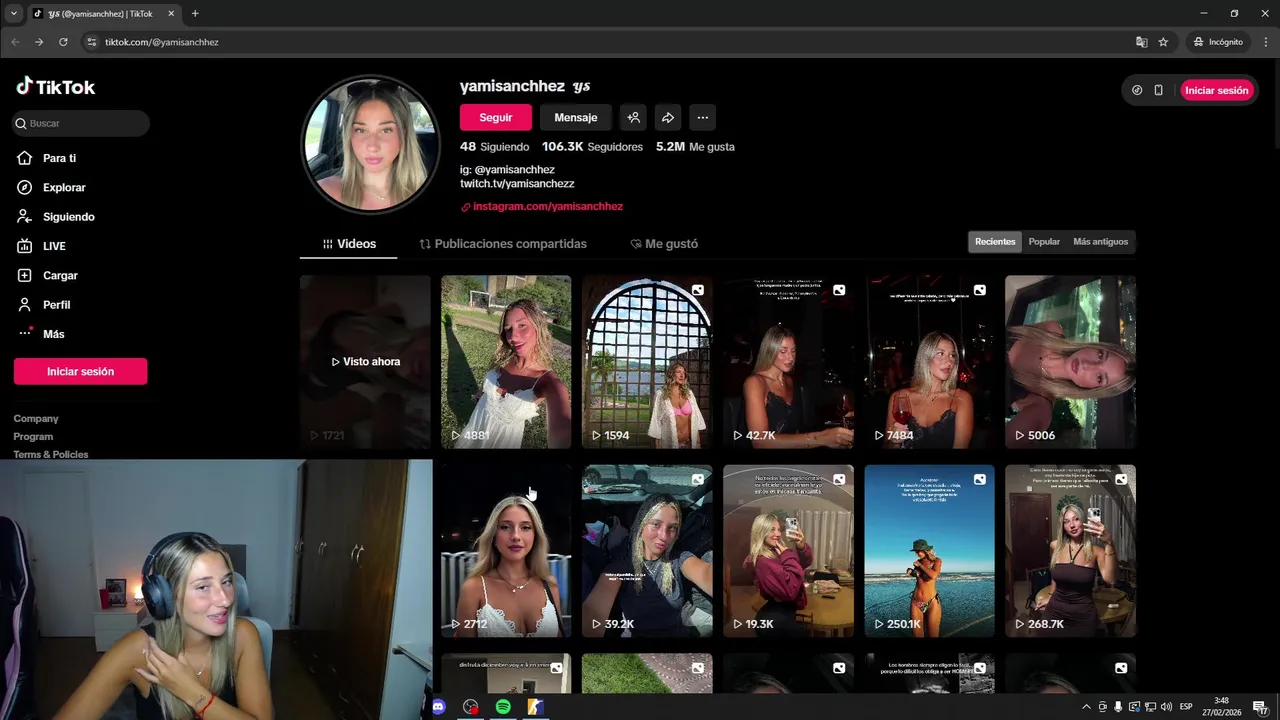Reload the page with the refresh icon

click(63, 42)
